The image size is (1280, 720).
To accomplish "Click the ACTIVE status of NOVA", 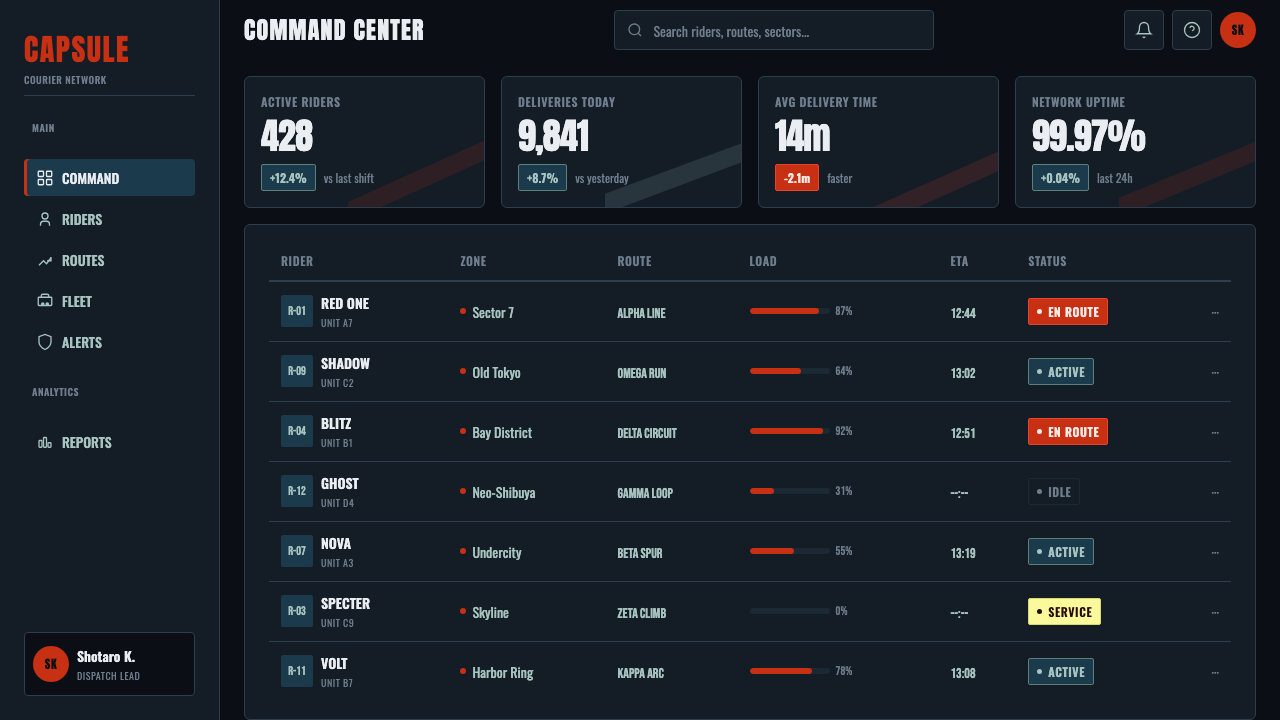I will [x=1061, y=552].
